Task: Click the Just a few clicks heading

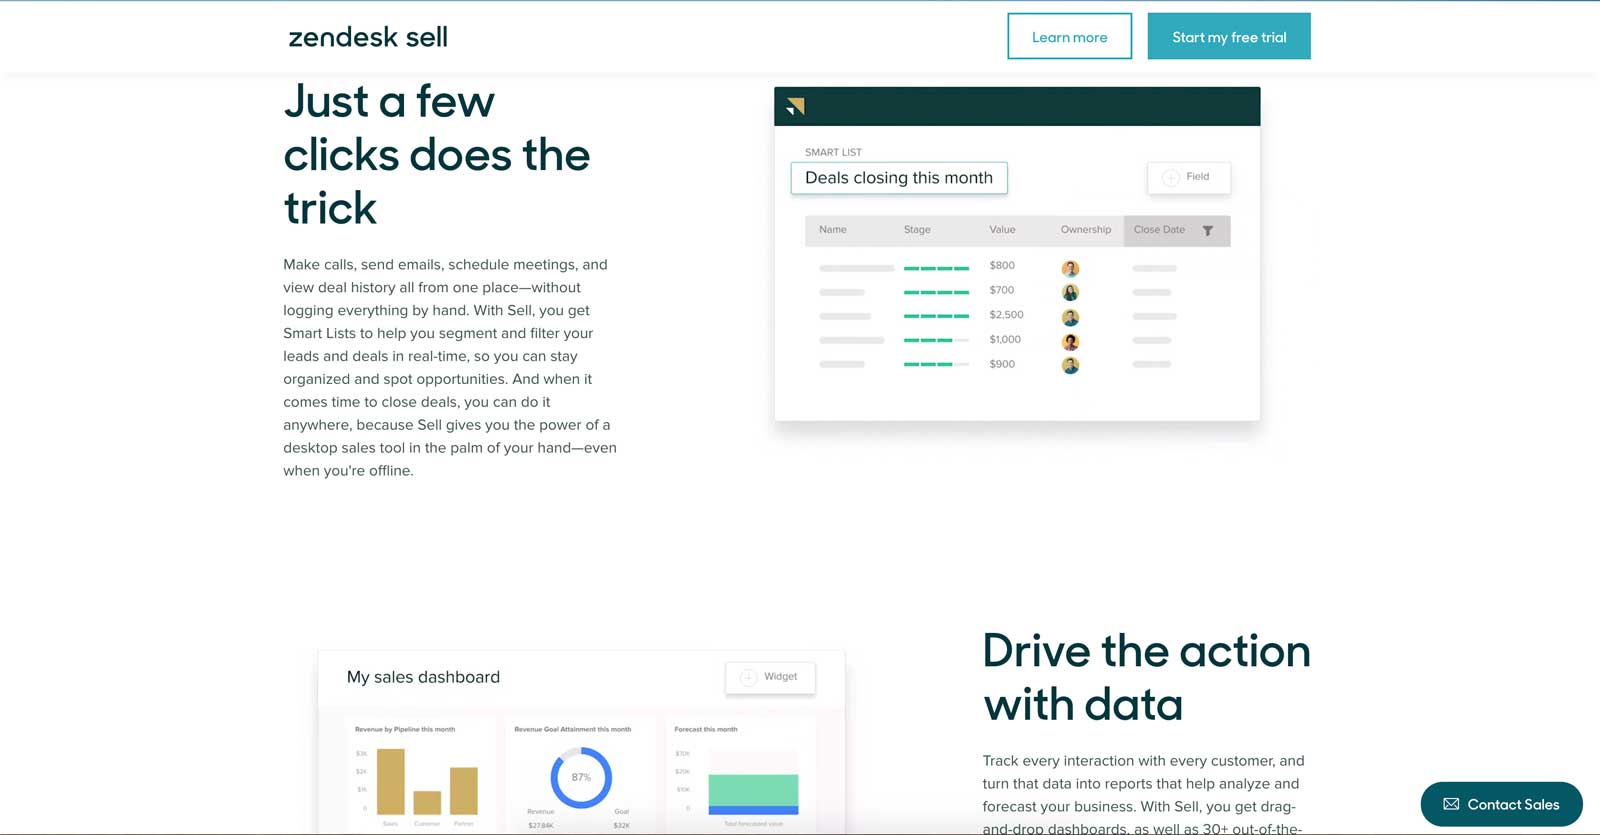Action: [x=437, y=154]
